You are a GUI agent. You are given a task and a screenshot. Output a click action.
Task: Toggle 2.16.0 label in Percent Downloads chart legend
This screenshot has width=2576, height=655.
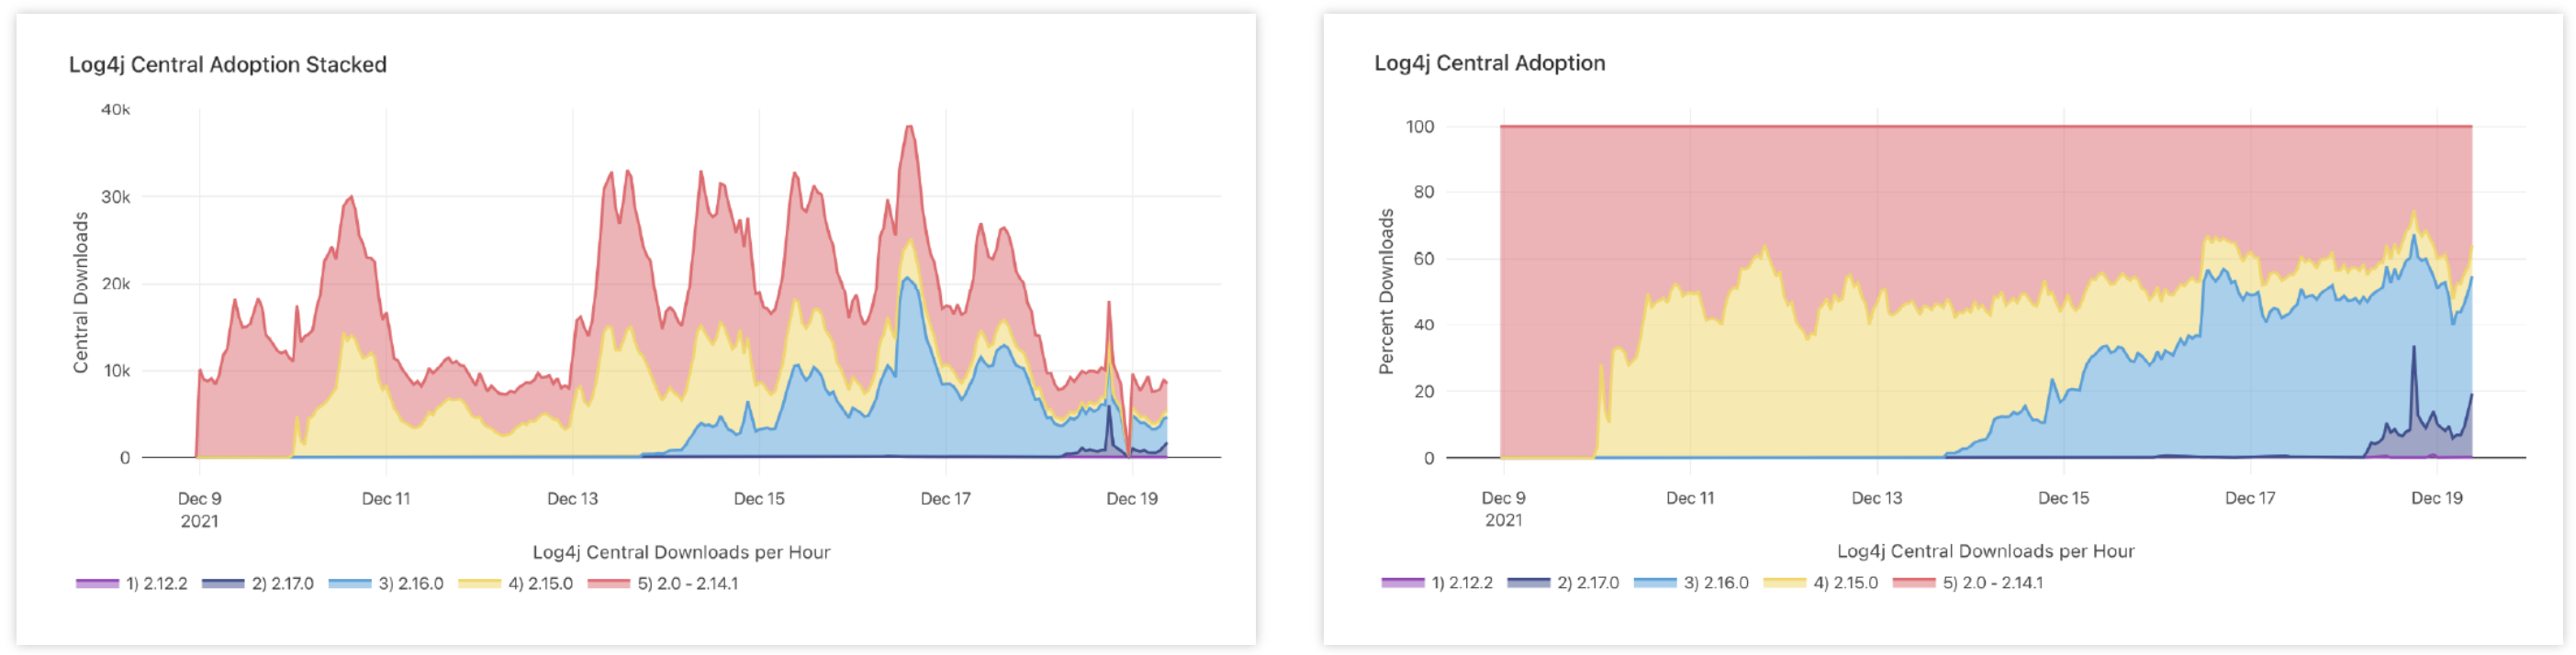[1716, 582]
